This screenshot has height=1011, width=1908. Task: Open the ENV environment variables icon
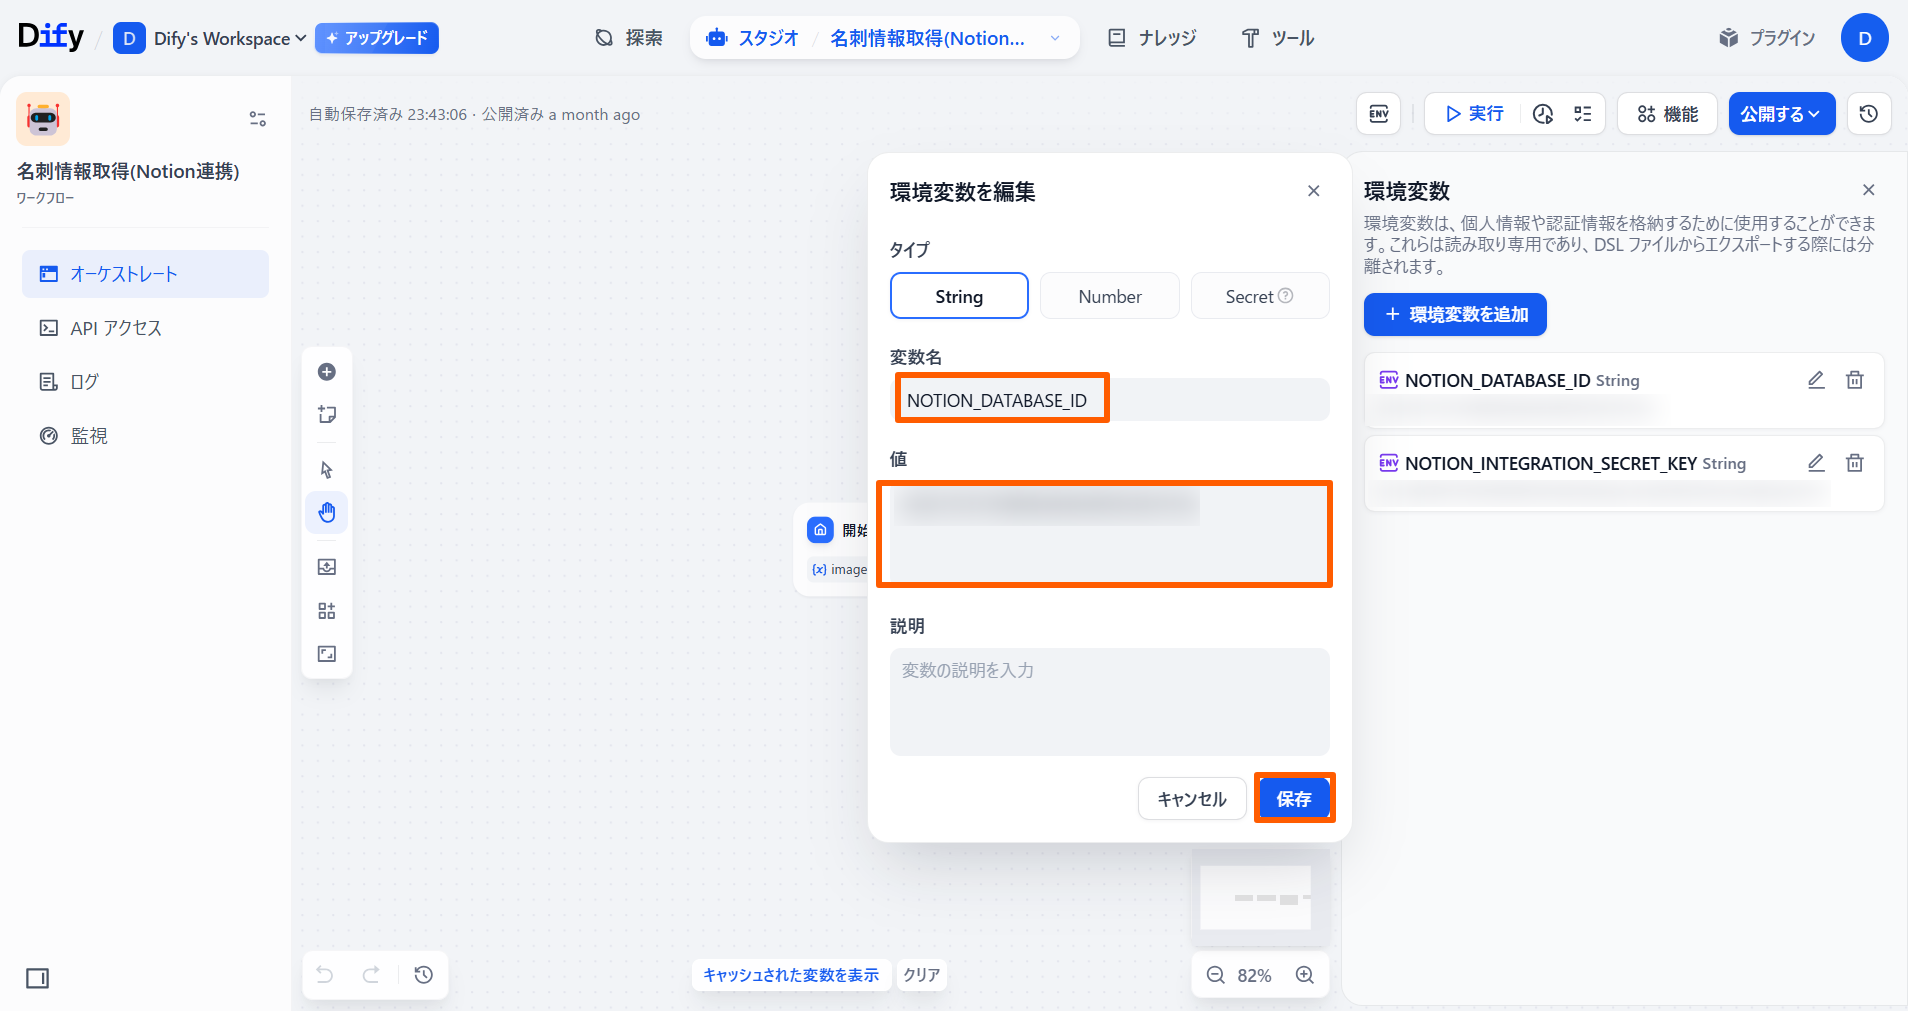click(1378, 114)
